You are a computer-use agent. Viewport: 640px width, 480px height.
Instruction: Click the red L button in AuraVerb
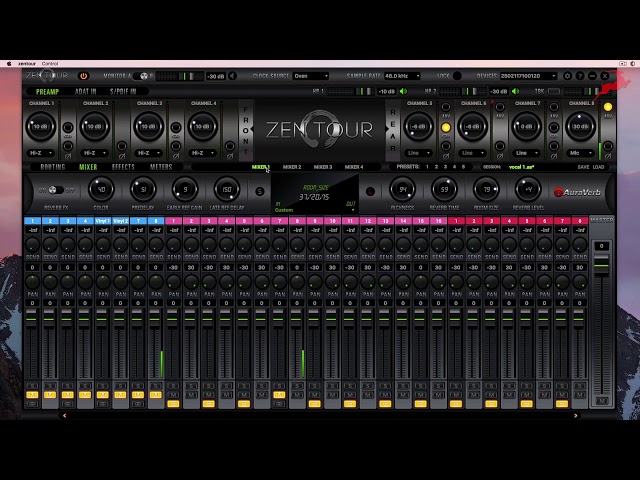[x=370, y=191]
